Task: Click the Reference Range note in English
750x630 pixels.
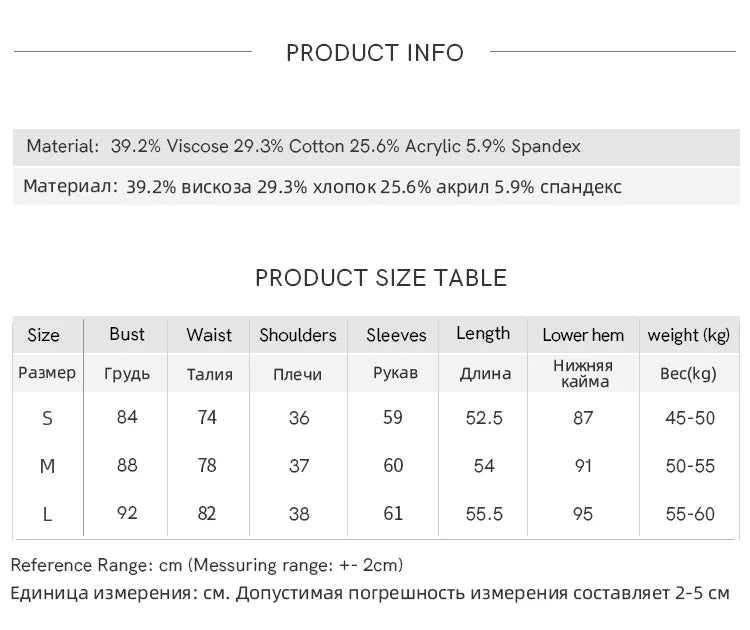Action: (x=207, y=566)
